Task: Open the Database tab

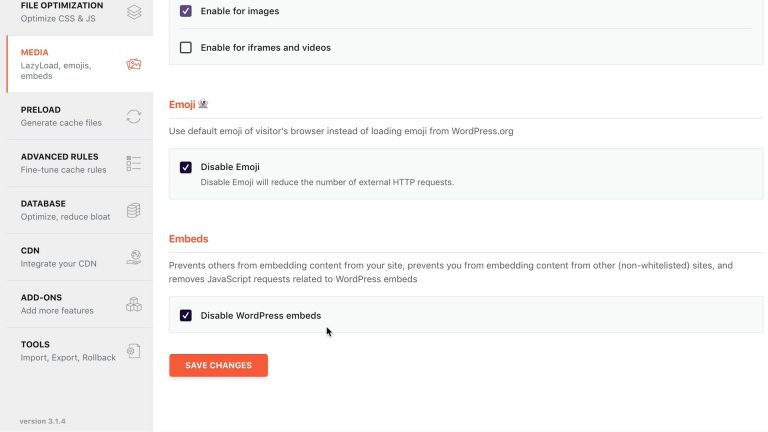Action: [x=80, y=210]
